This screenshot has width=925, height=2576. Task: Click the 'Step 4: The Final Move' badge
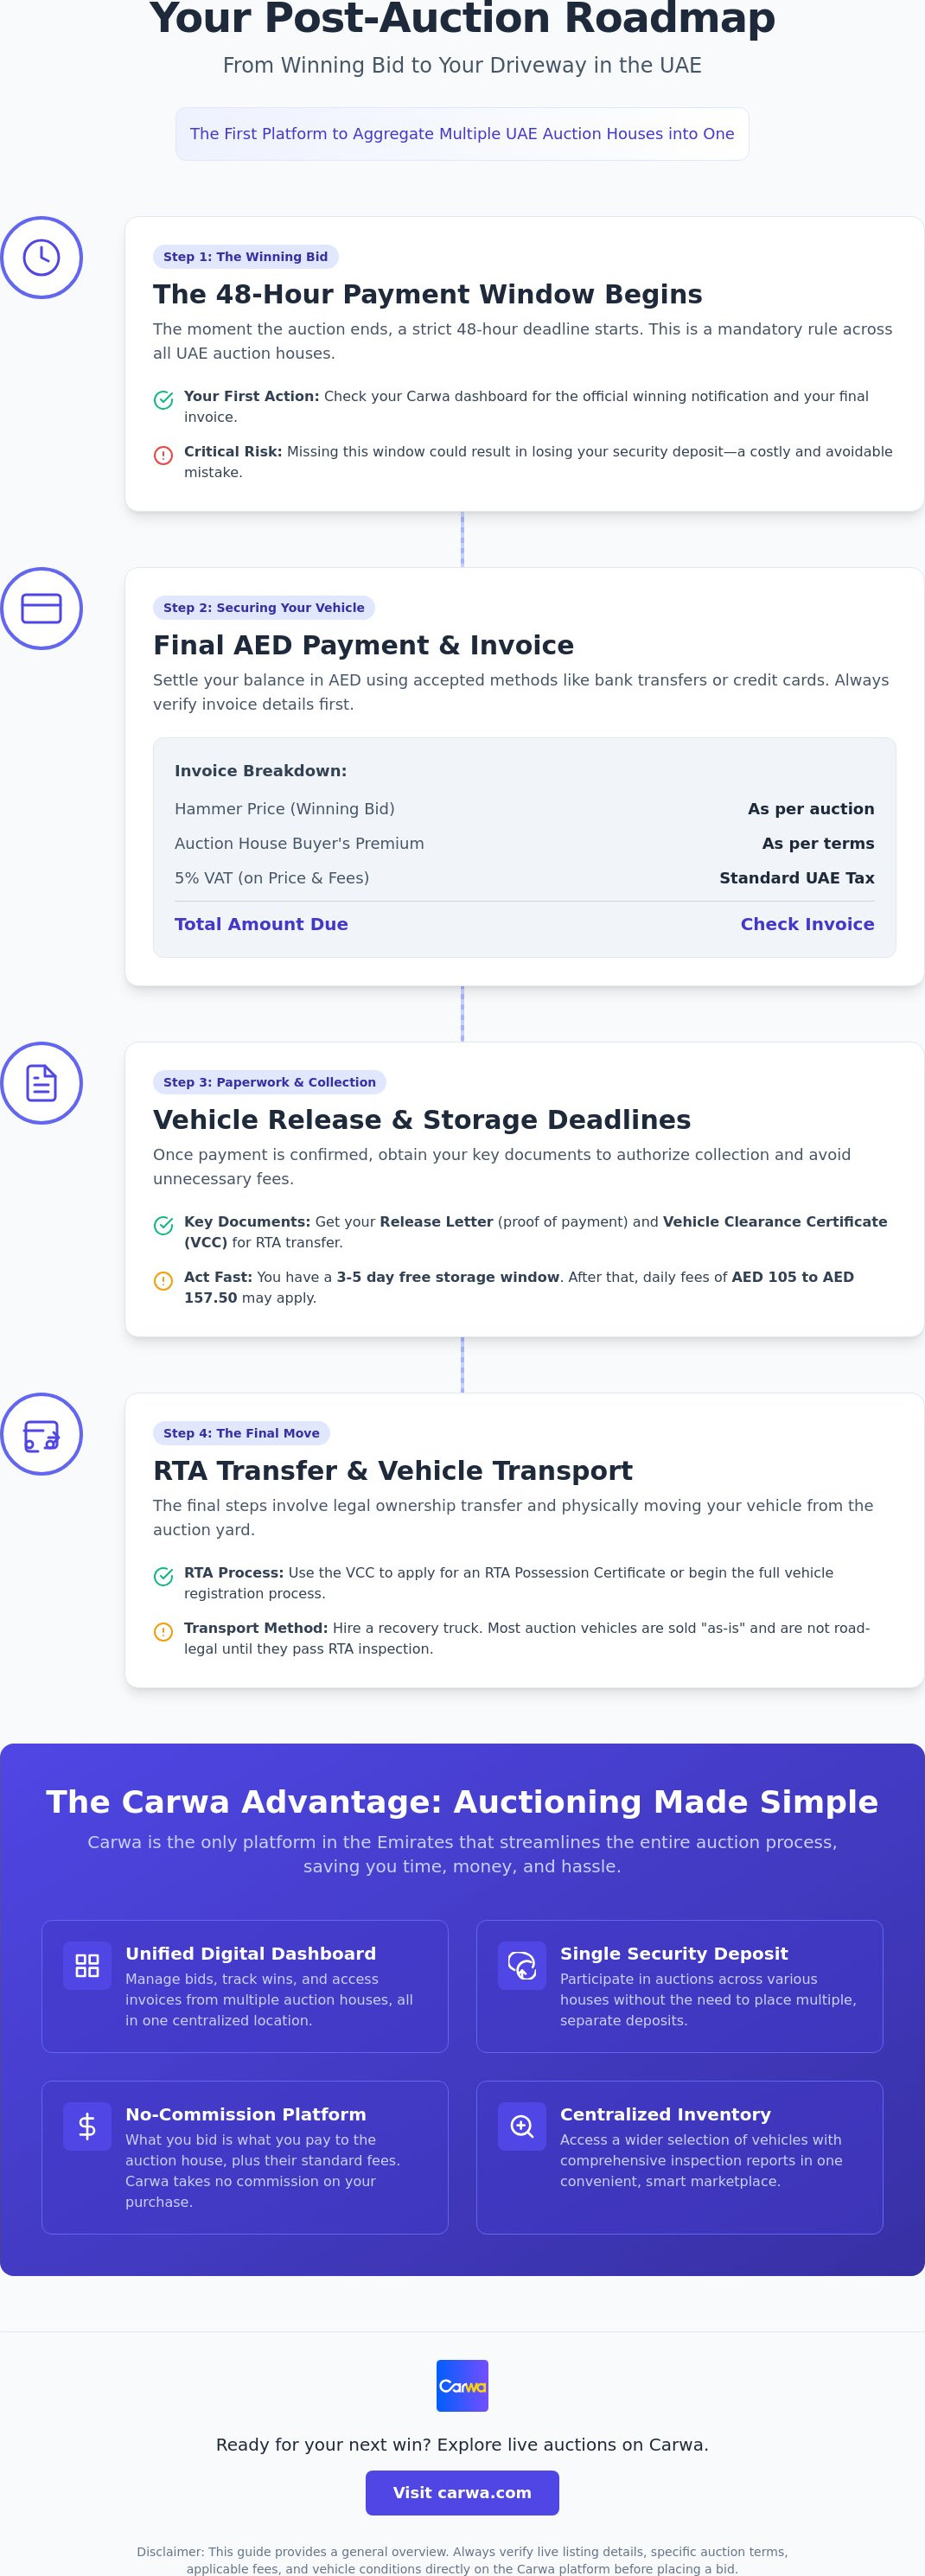pos(241,1434)
